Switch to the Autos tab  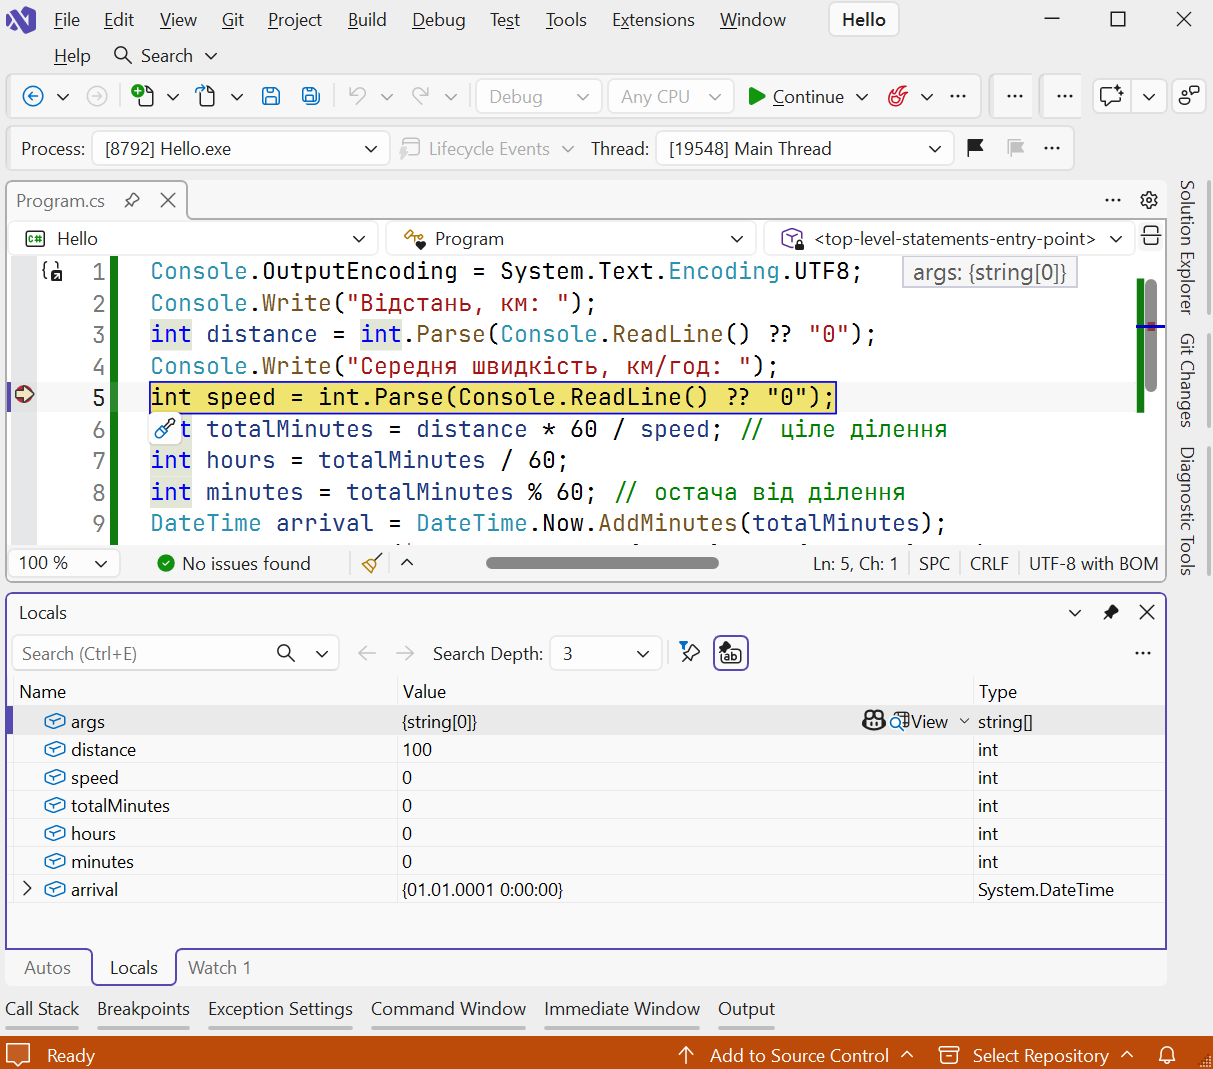point(48,967)
